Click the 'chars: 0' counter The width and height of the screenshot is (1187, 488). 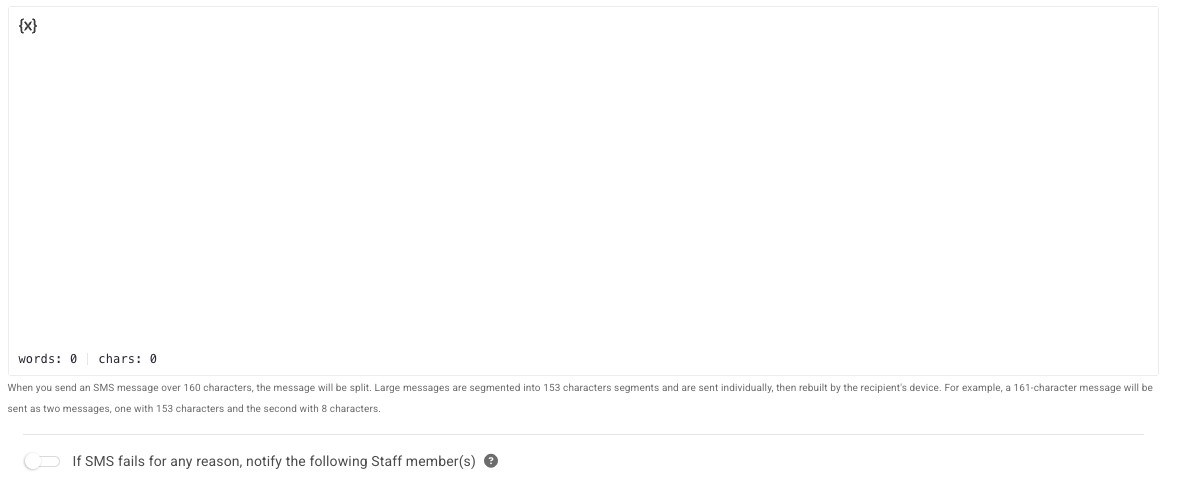(x=127, y=359)
